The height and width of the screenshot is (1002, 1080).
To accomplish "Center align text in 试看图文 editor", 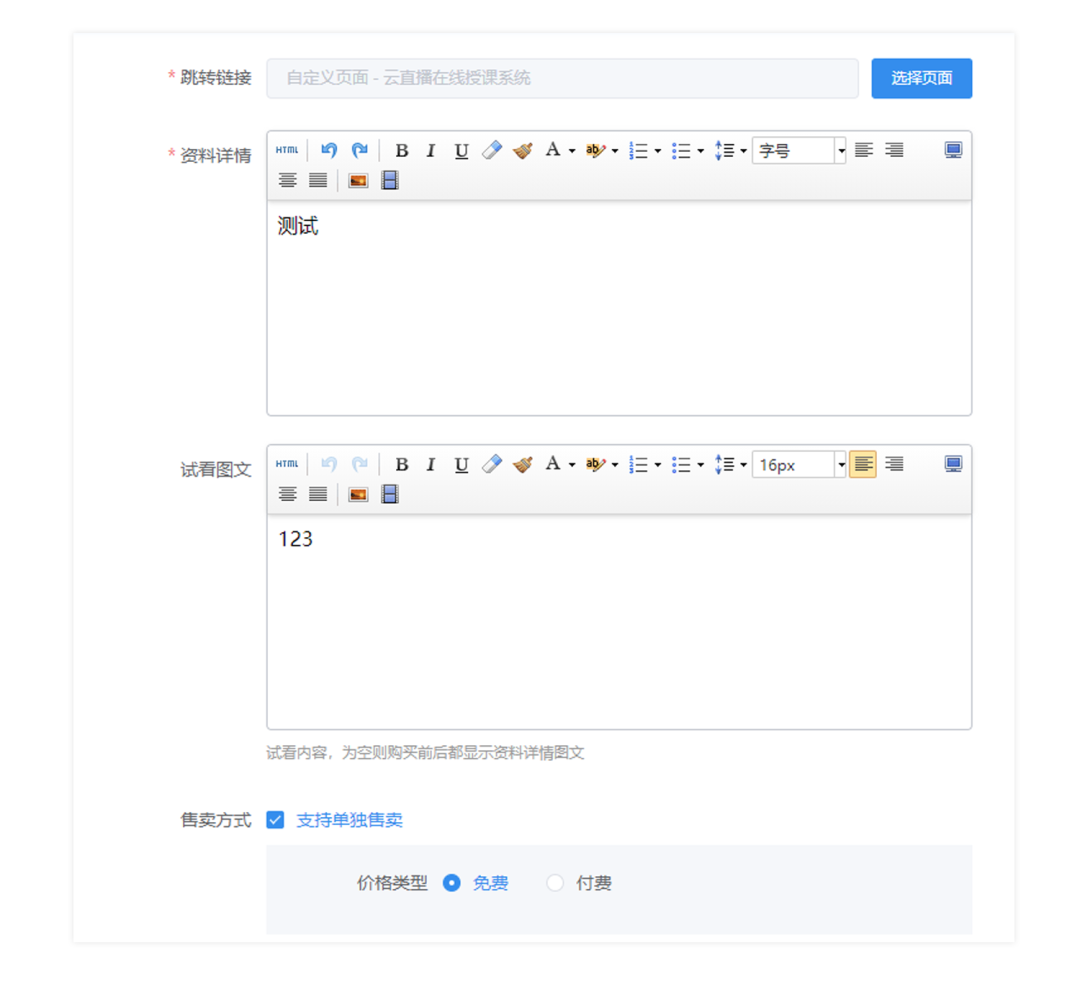I will (287, 494).
